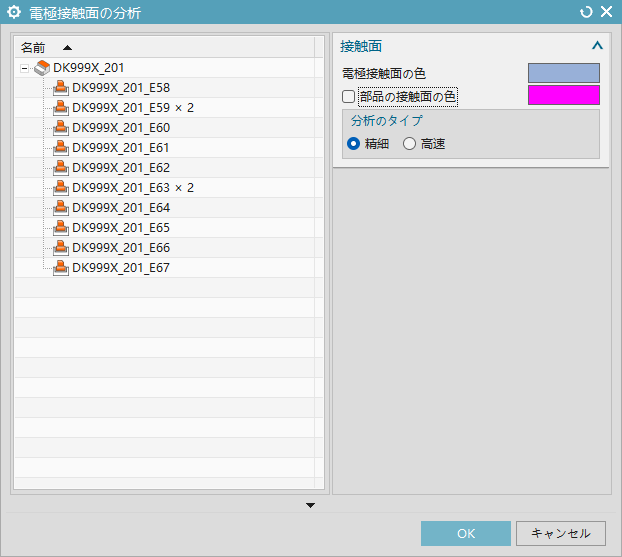Image resolution: width=622 pixels, height=557 pixels.
Task: Click the electrode icon beside DK999X_201_E66
Action: (61, 248)
